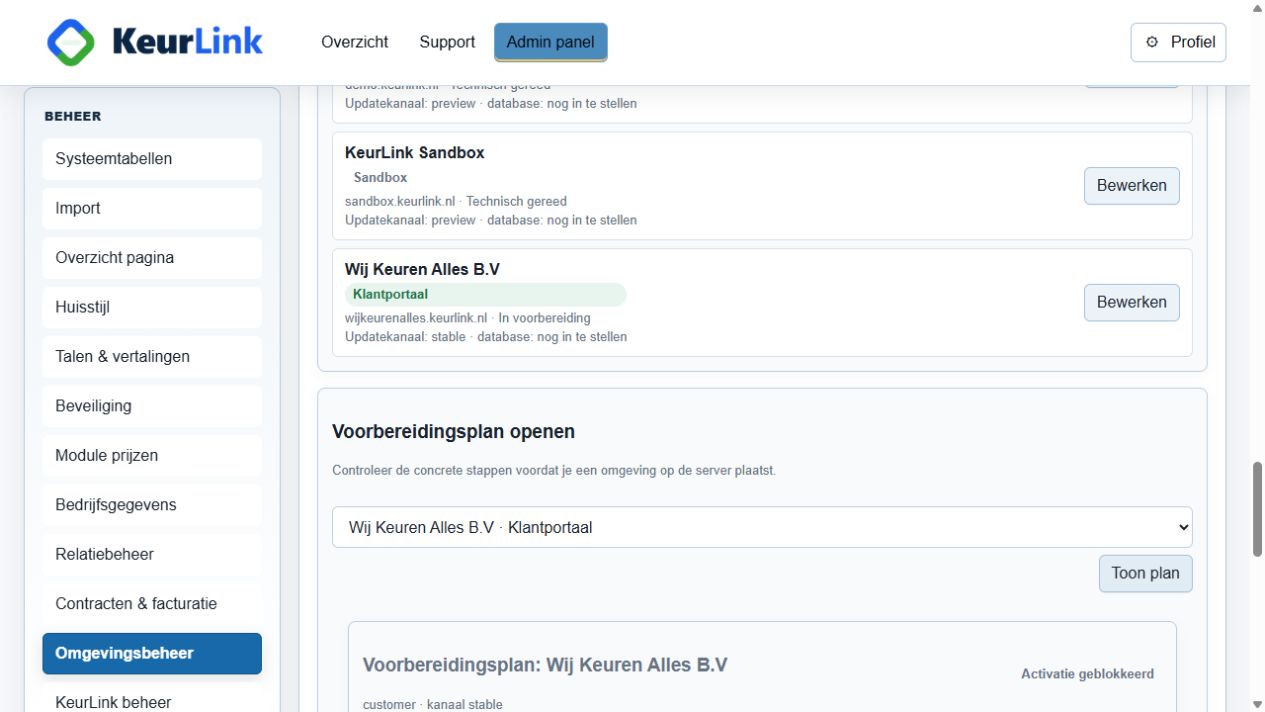Open the Support nav item
Viewport: 1265px width, 712px height.
447,42
